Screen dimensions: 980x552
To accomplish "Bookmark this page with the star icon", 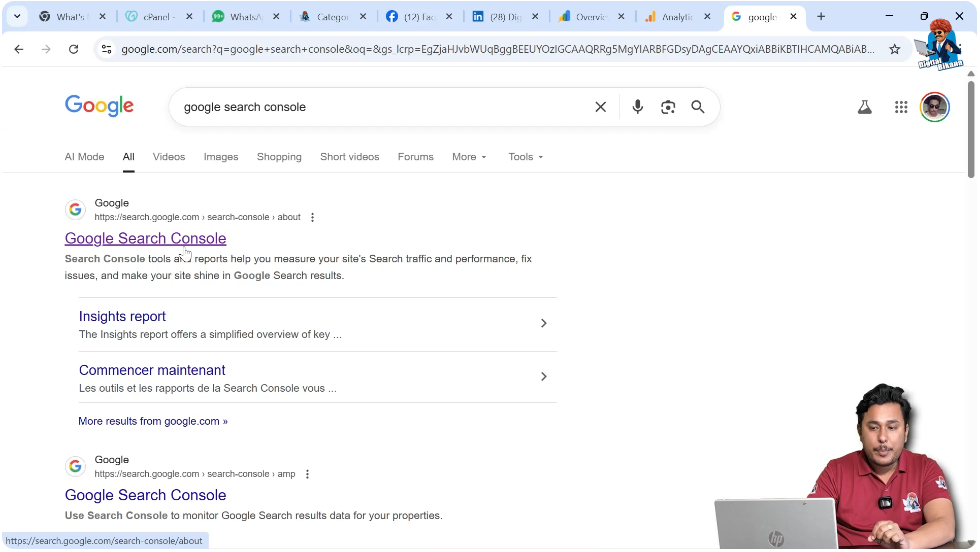I will (894, 49).
